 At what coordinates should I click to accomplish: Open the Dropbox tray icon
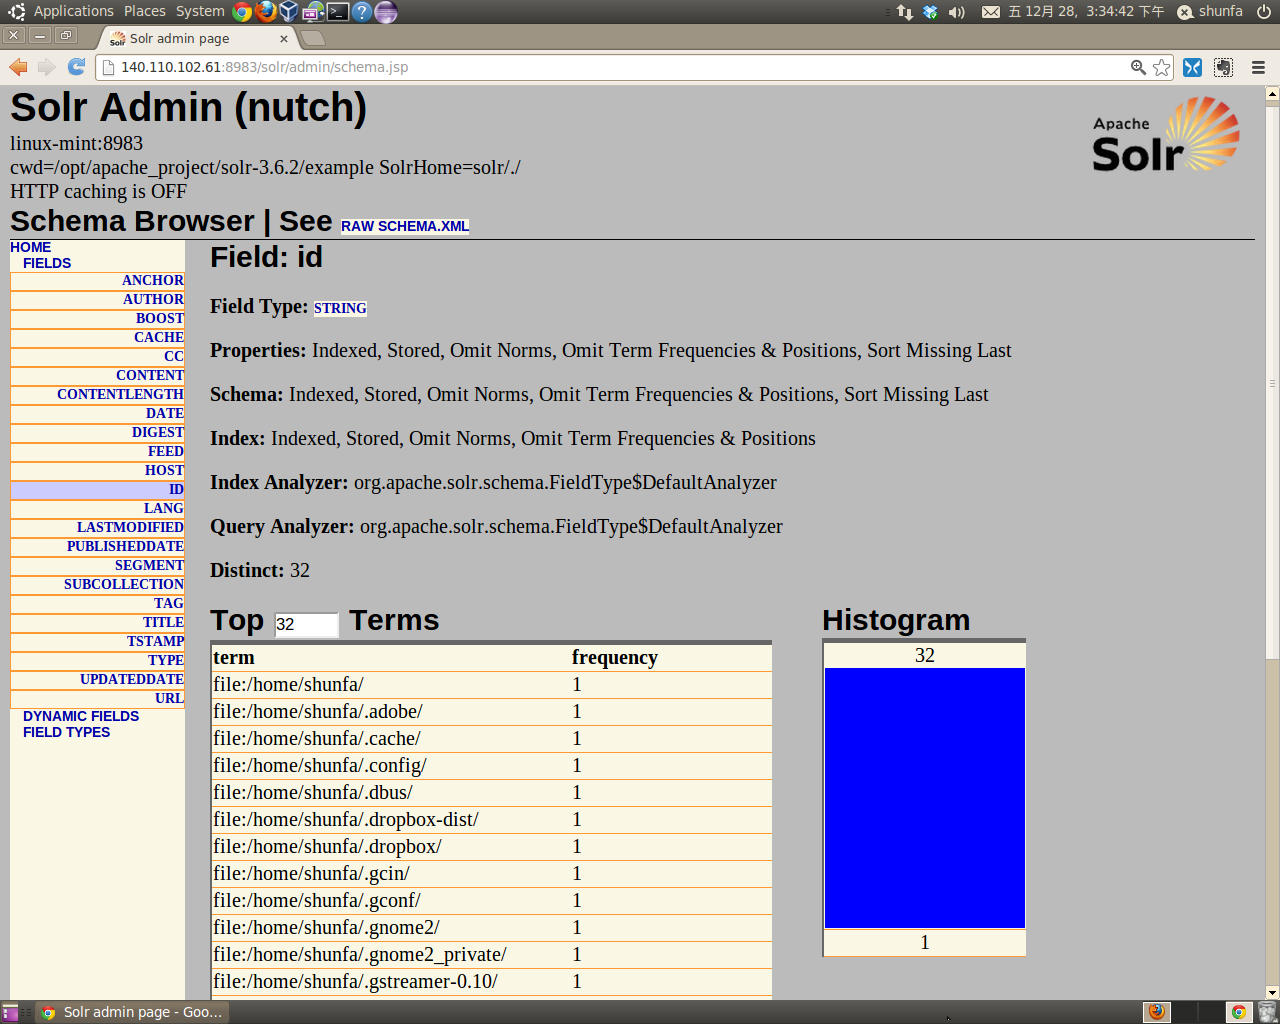(x=930, y=12)
